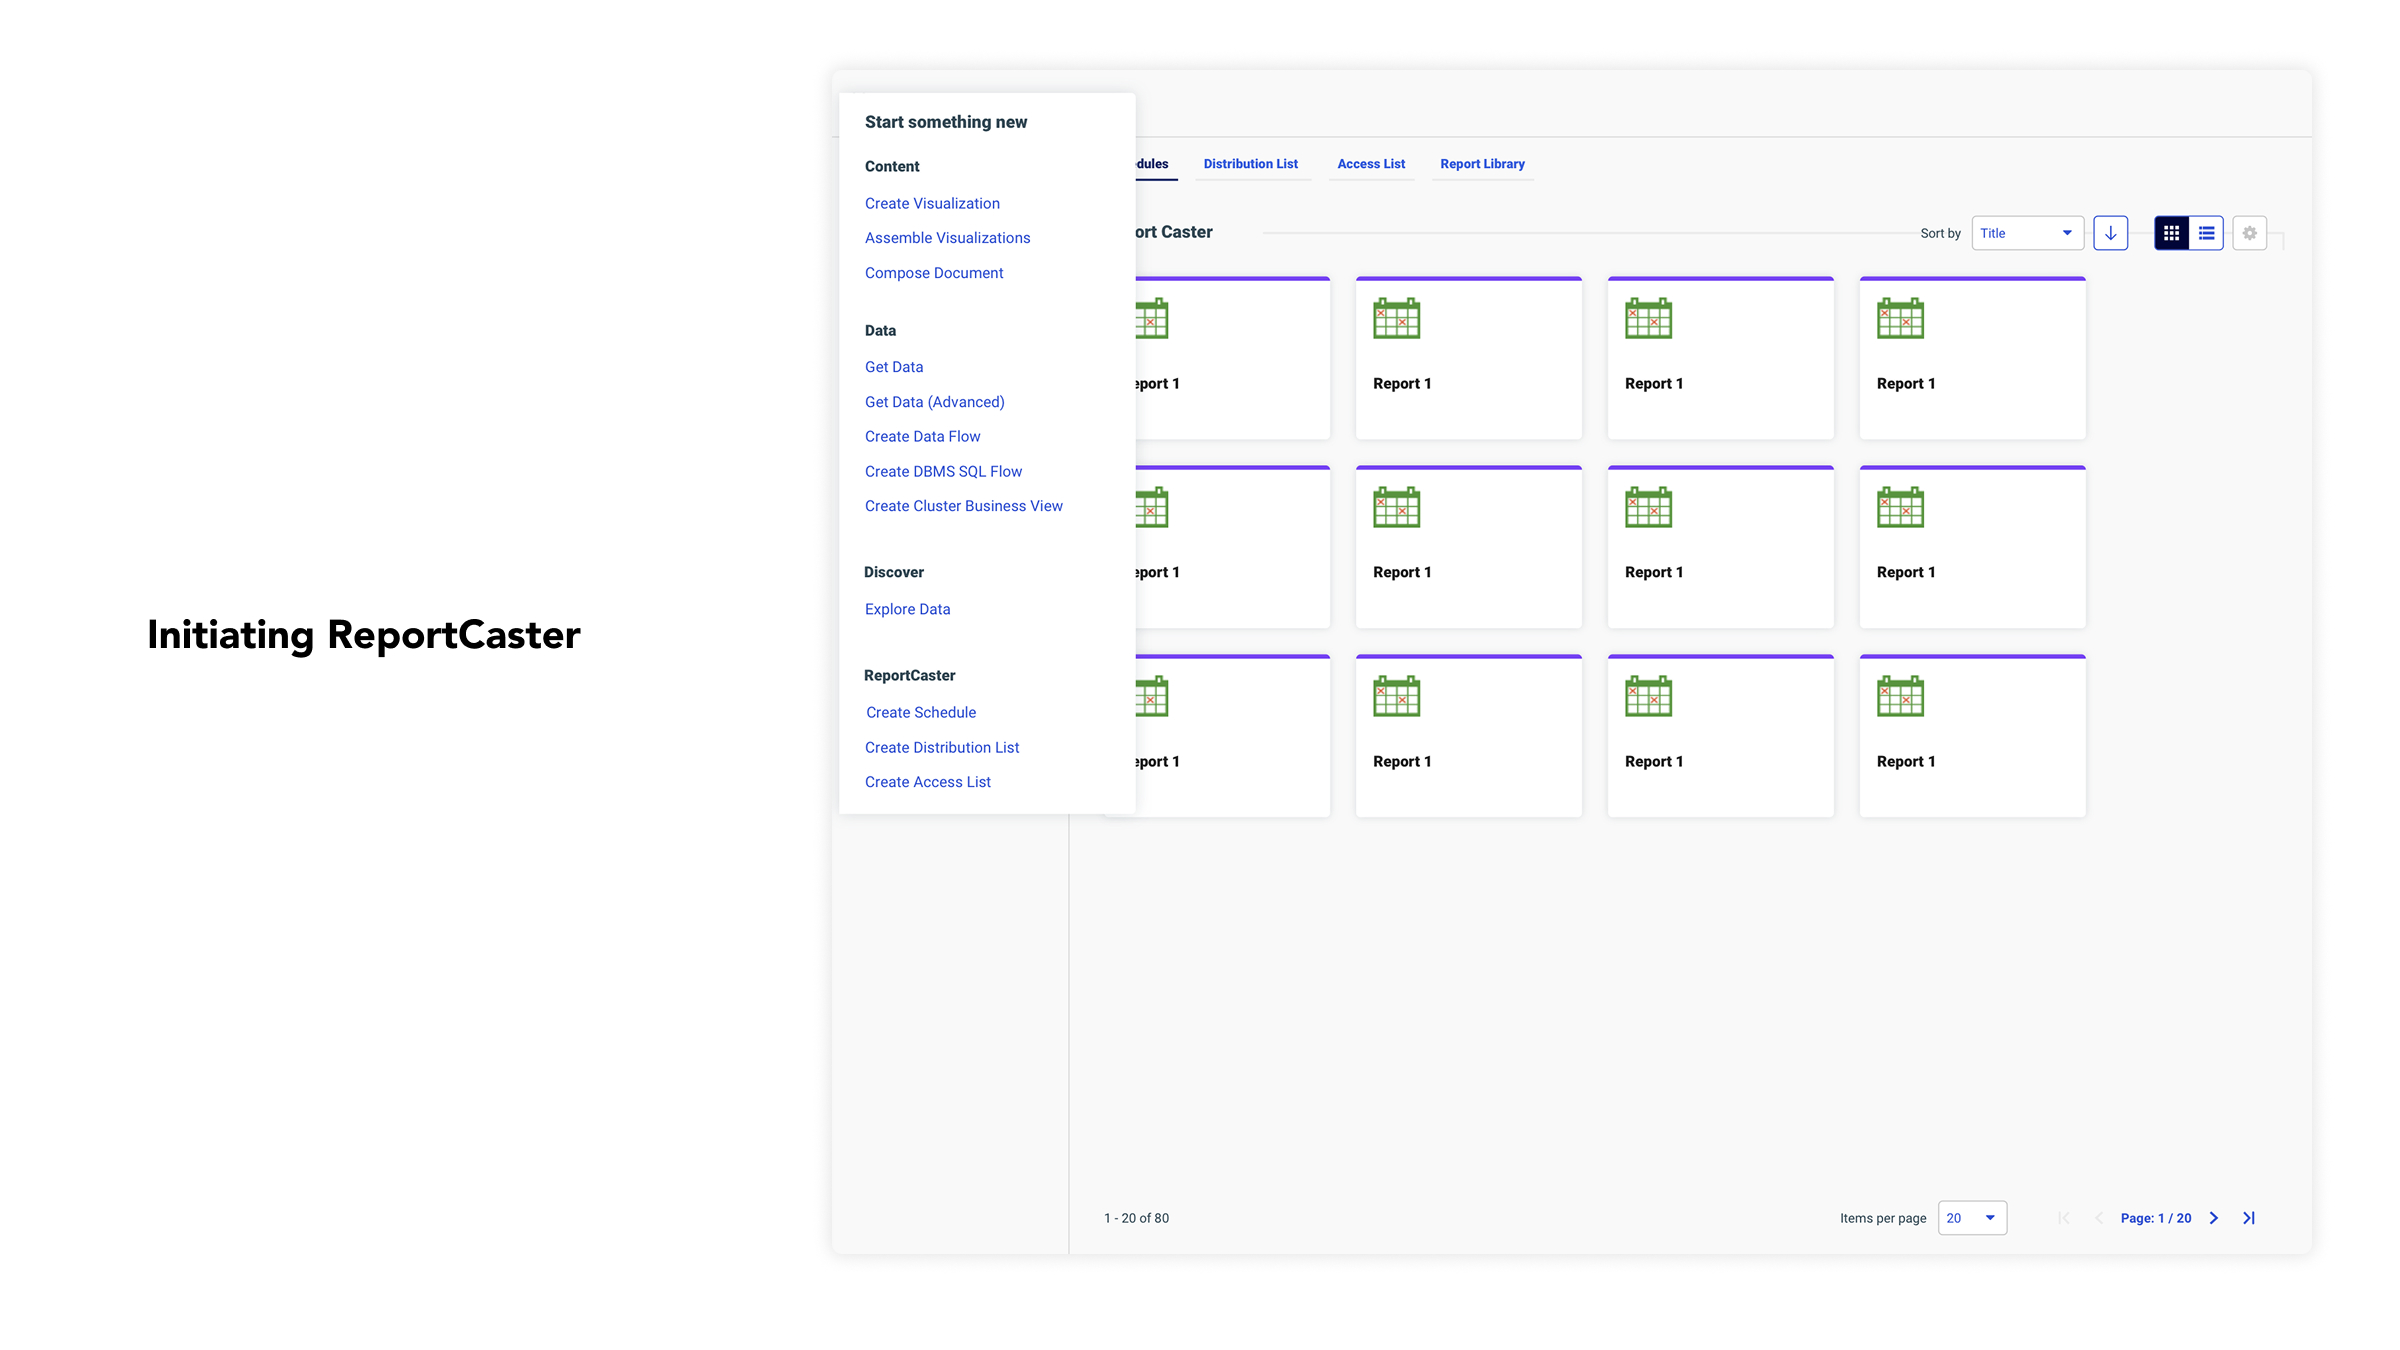This screenshot has width=2400, height=1350.
Task: Switch to grid view icon
Action: pos(2171,233)
